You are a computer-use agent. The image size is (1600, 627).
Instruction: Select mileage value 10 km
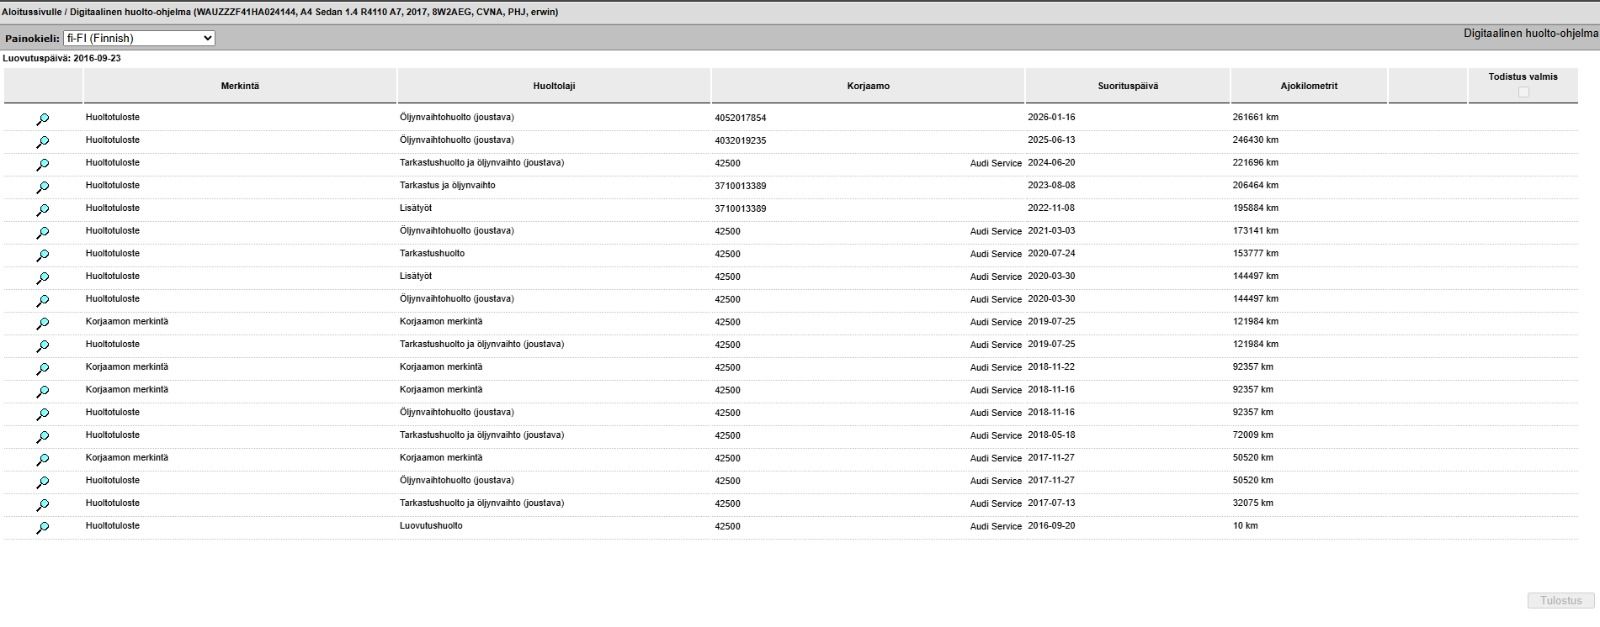click(x=1245, y=526)
